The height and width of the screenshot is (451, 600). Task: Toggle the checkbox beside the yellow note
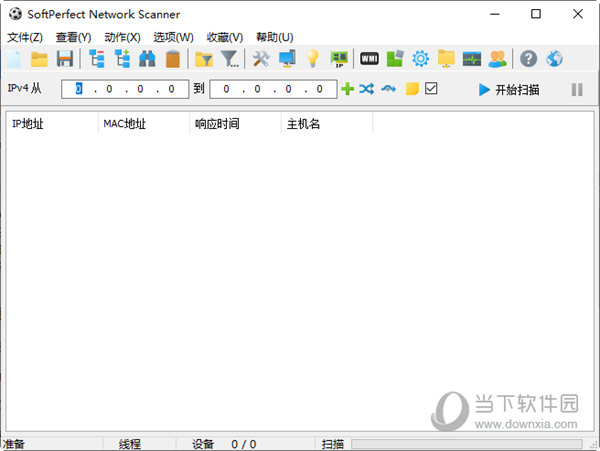tap(431, 88)
